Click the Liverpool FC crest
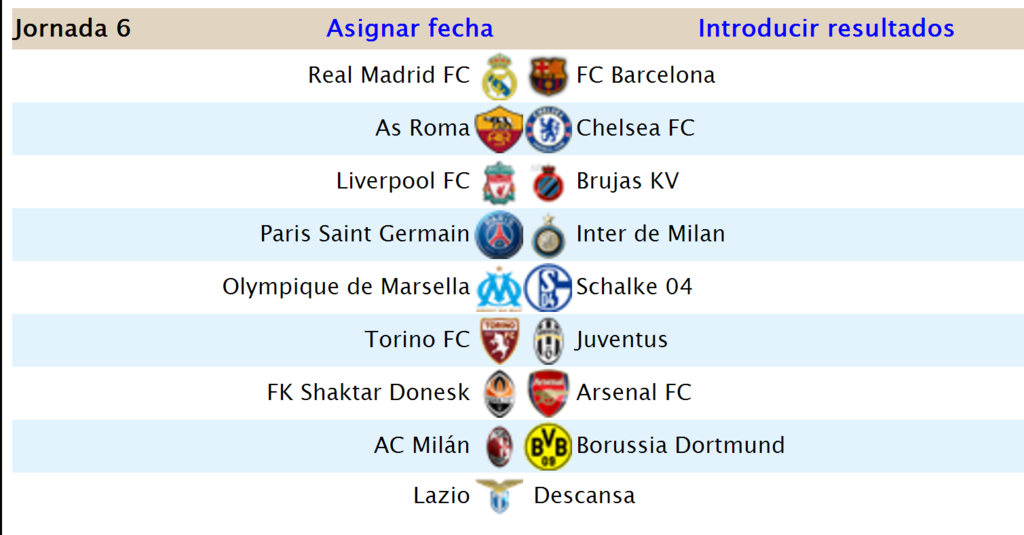 (499, 182)
